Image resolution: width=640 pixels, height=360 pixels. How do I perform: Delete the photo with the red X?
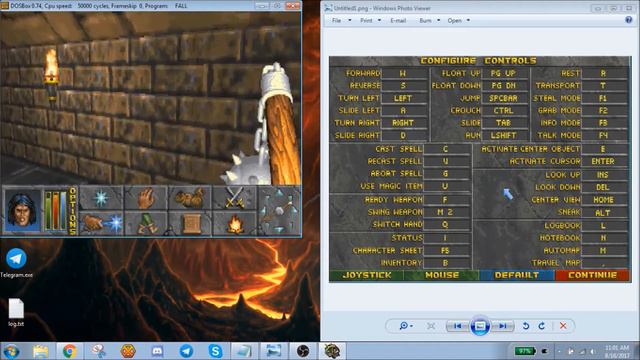563,326
